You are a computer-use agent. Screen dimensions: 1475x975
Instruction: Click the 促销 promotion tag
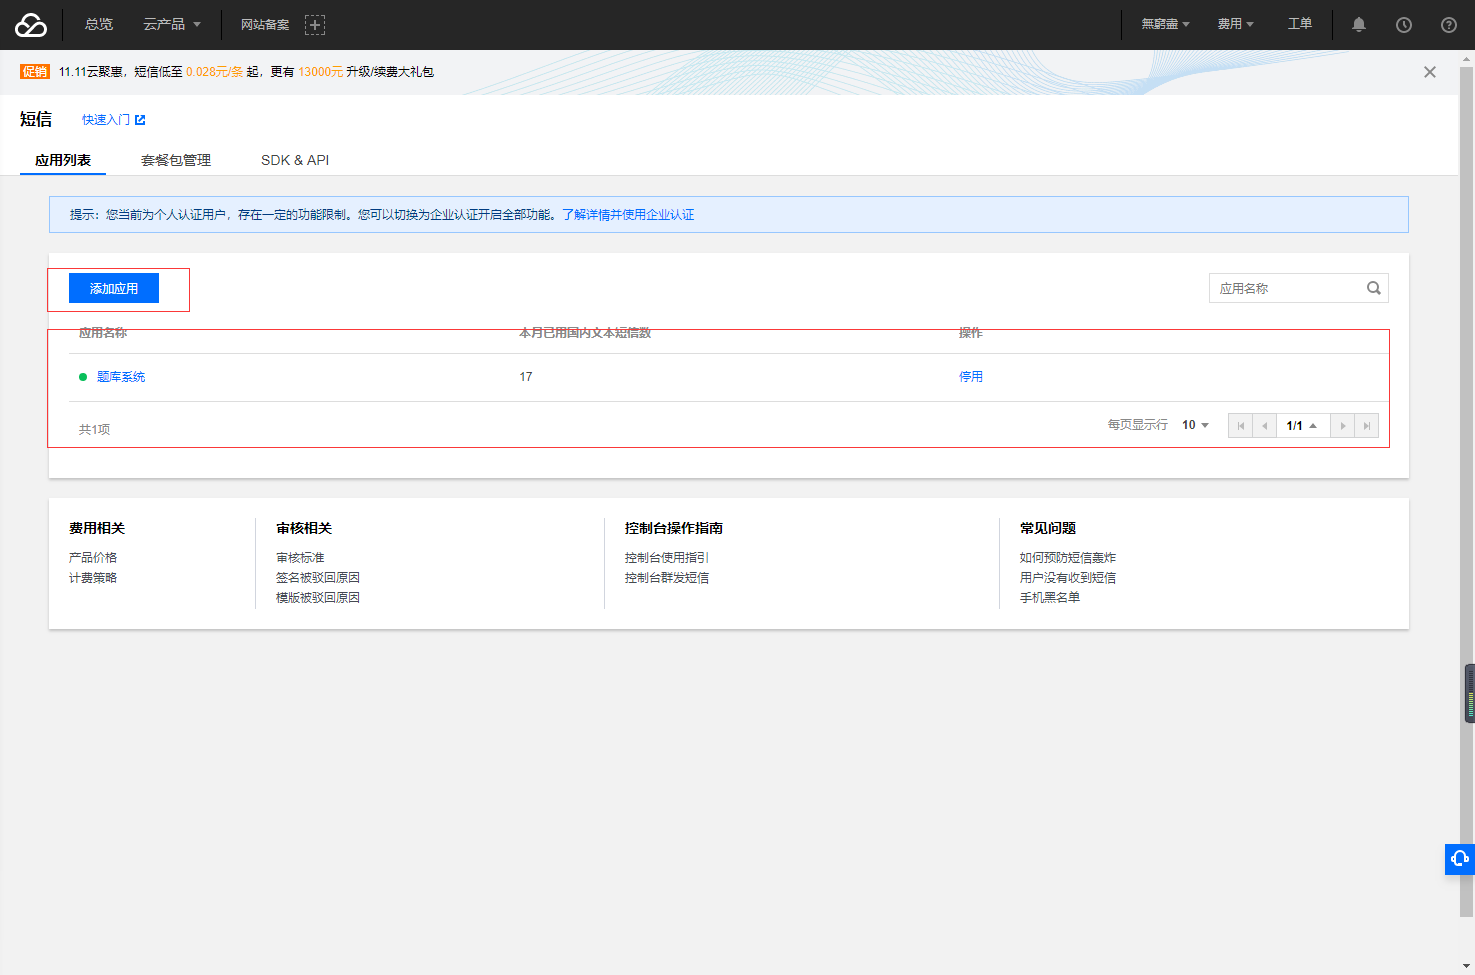35,72
